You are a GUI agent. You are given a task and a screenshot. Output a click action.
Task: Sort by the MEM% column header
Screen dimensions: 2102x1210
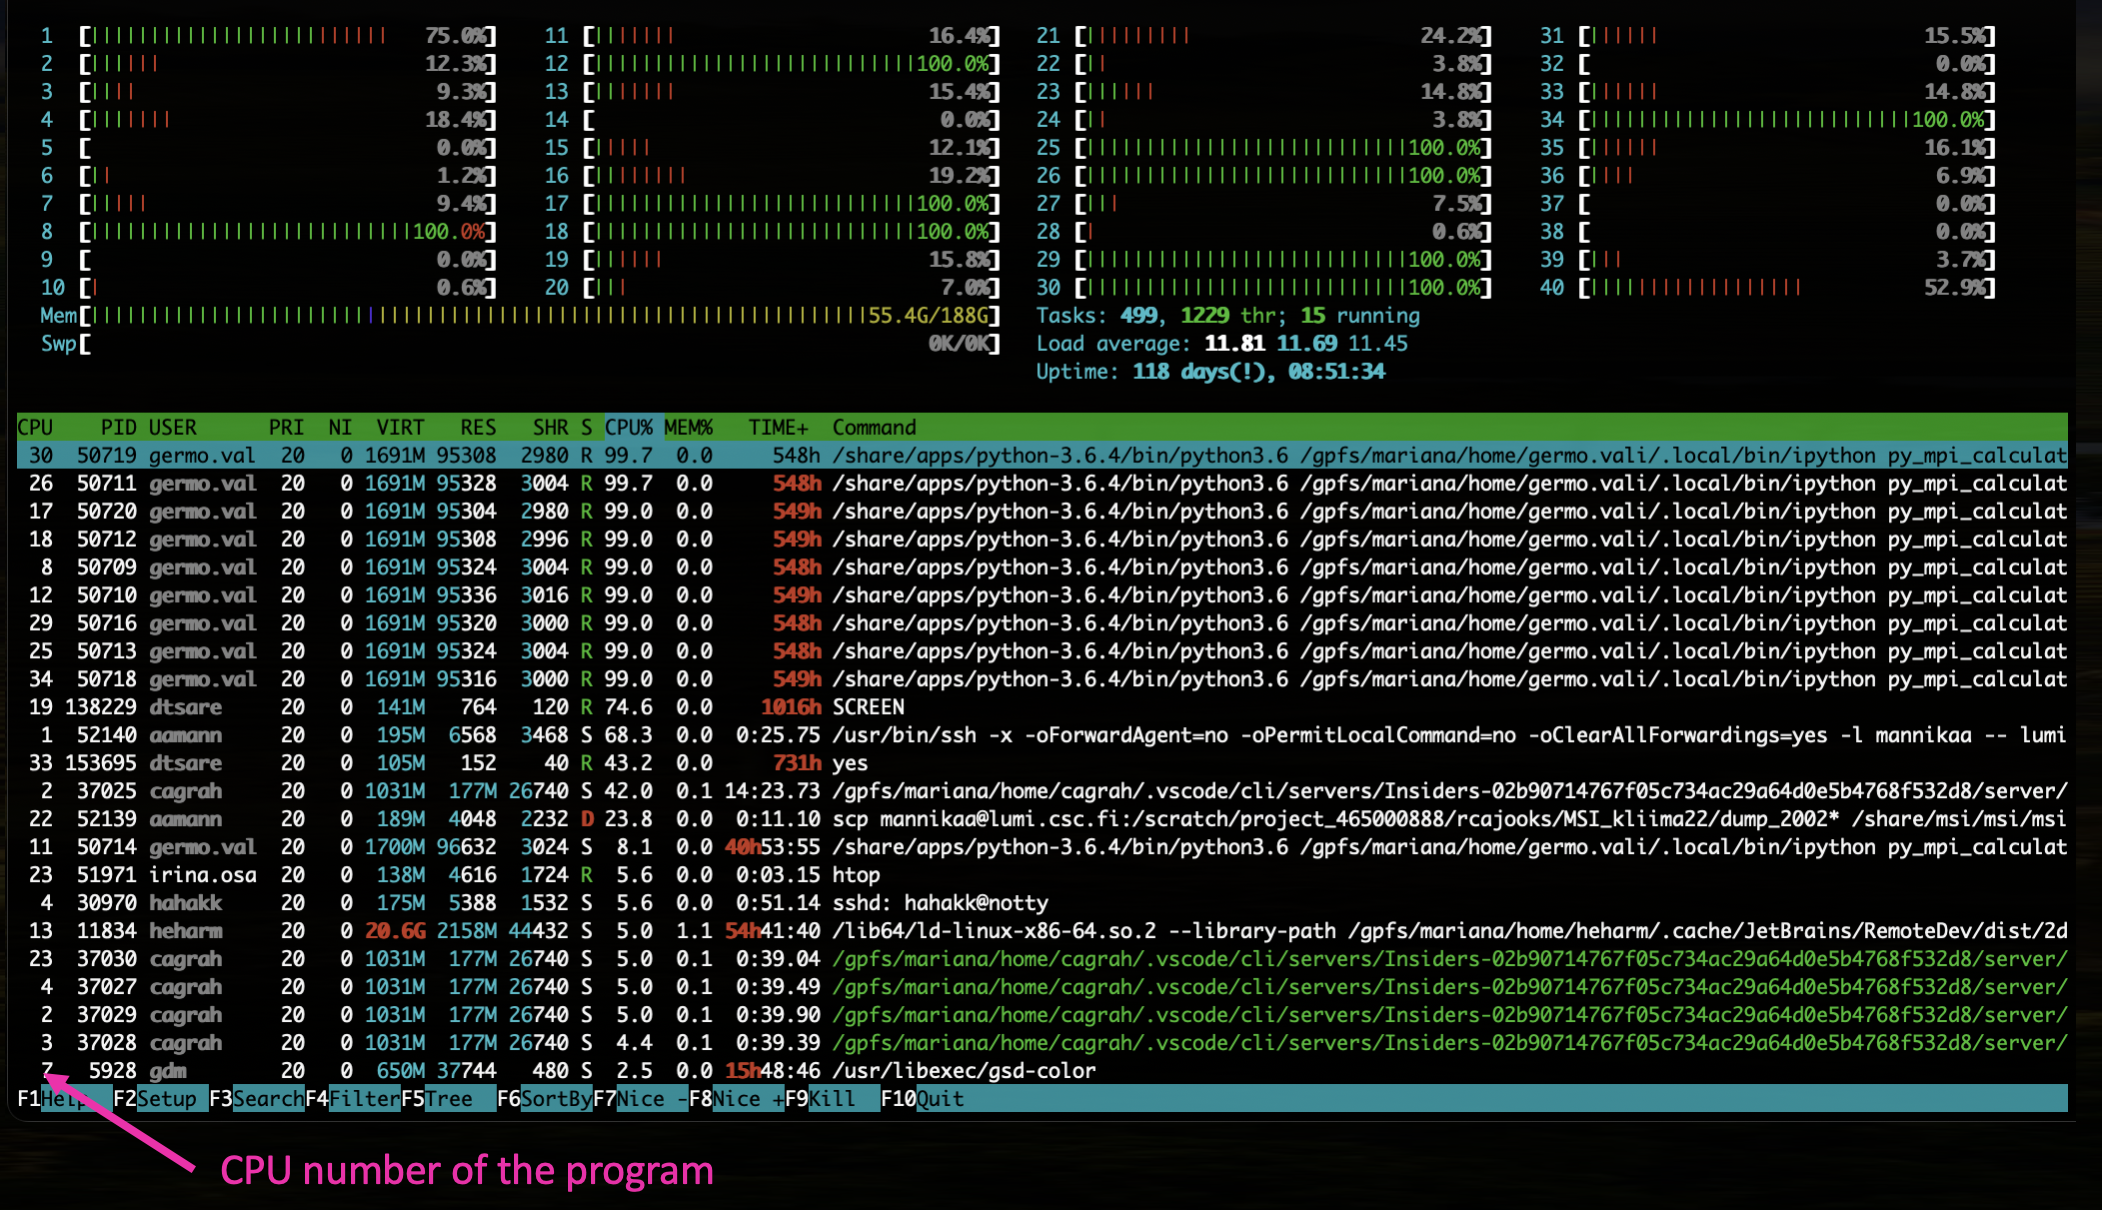[x=688, y=427]
